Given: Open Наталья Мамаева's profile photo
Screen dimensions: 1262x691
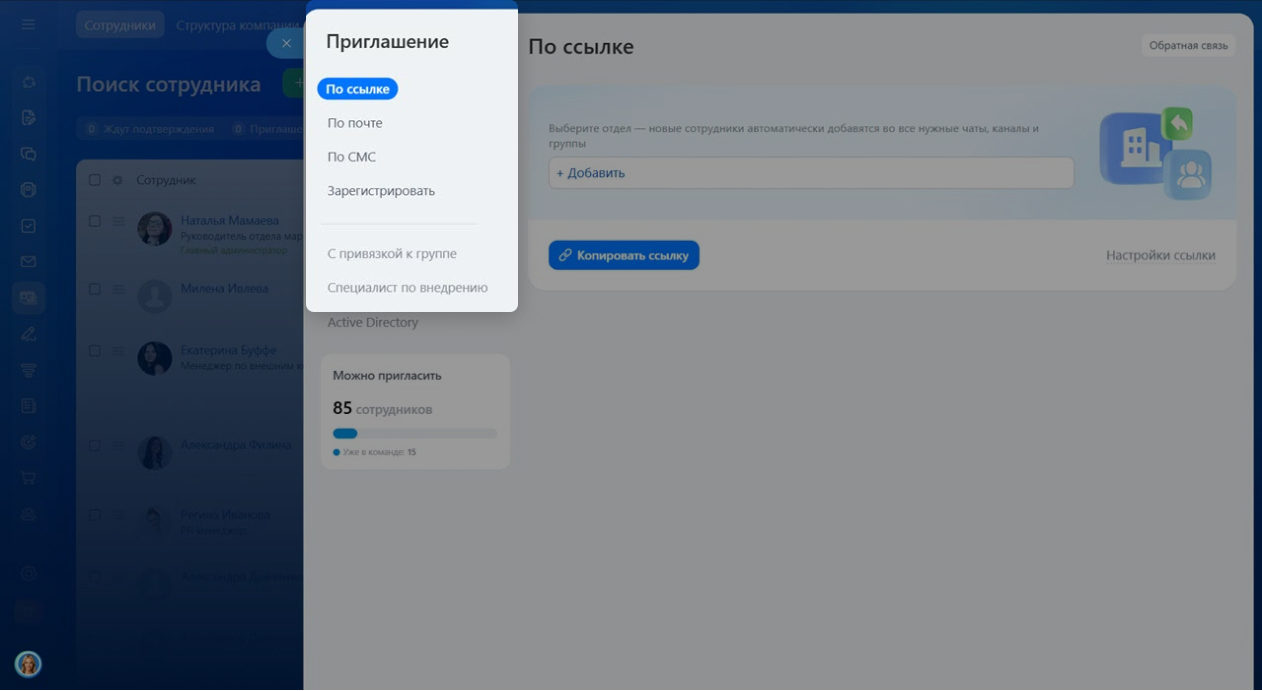Looking at the screenshot, I should (154, 229).
